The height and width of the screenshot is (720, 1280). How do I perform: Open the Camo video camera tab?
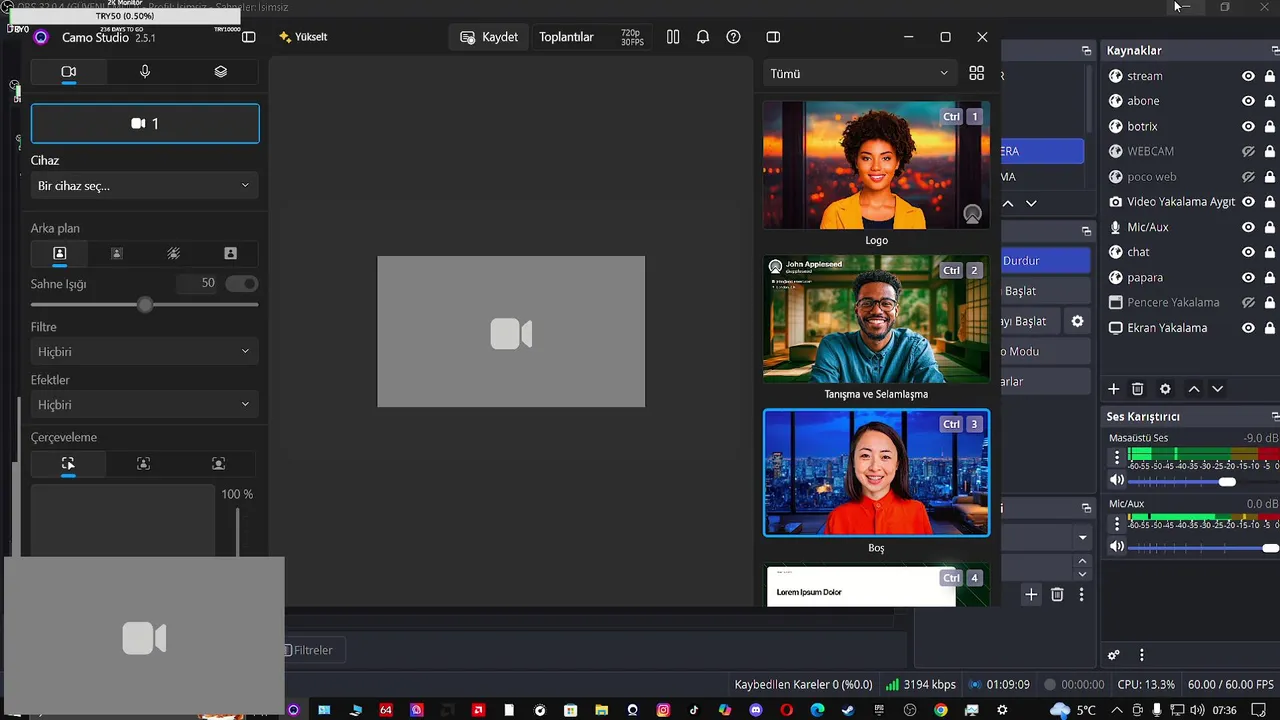point(68,72)
